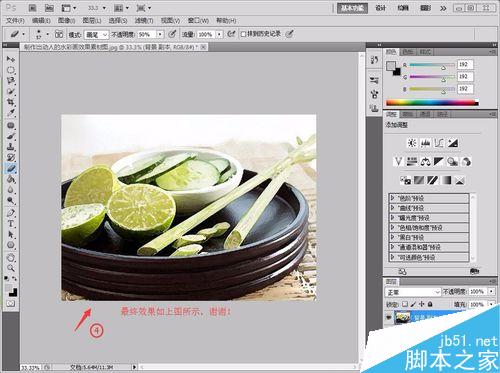500x373 pixels.
Task: Select the Blur tool
Action: [11, 190]
